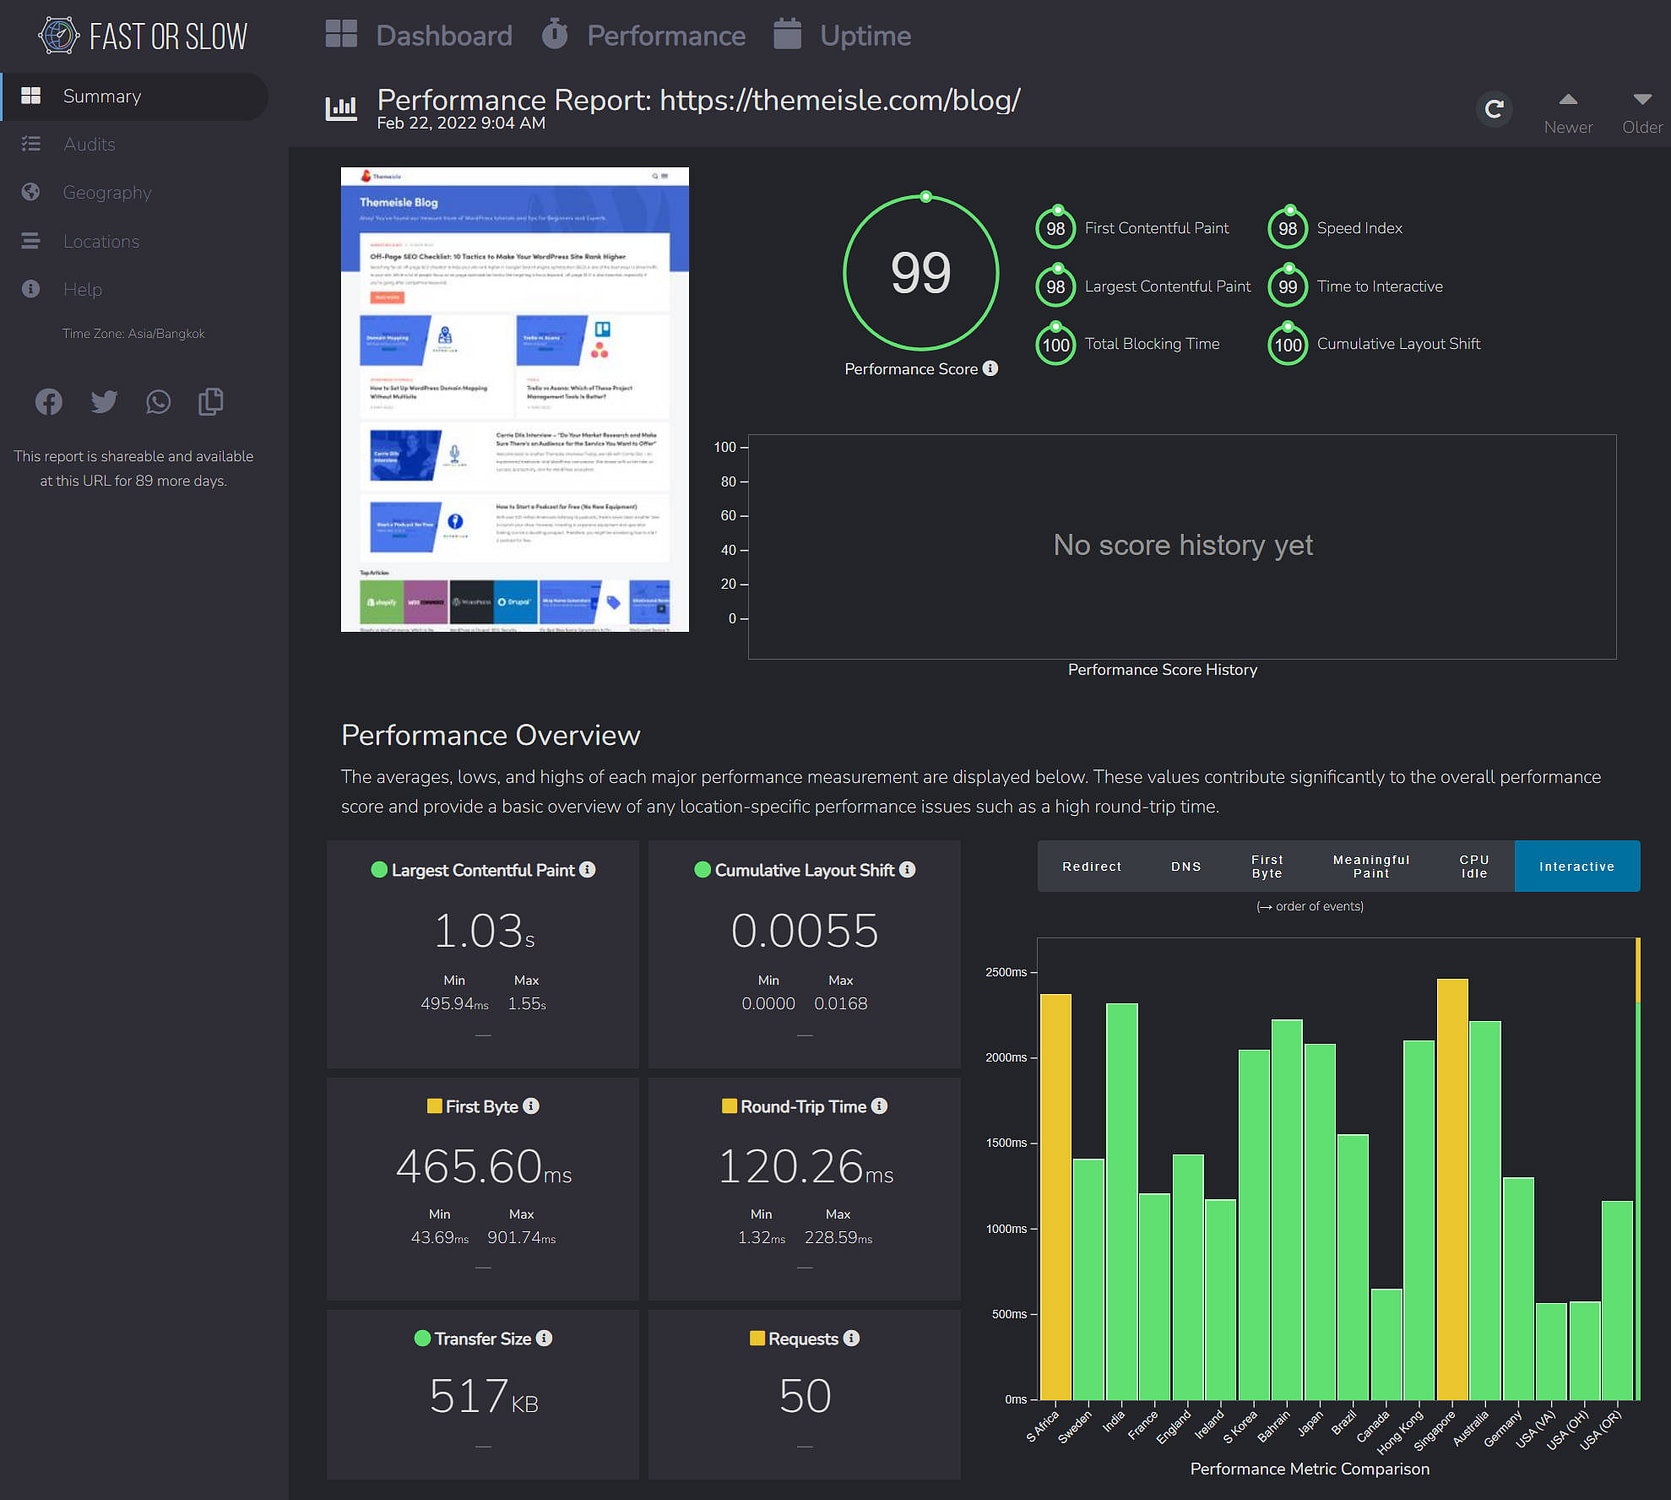Open the Help page
The image size is (1671, 1500).
83,289
